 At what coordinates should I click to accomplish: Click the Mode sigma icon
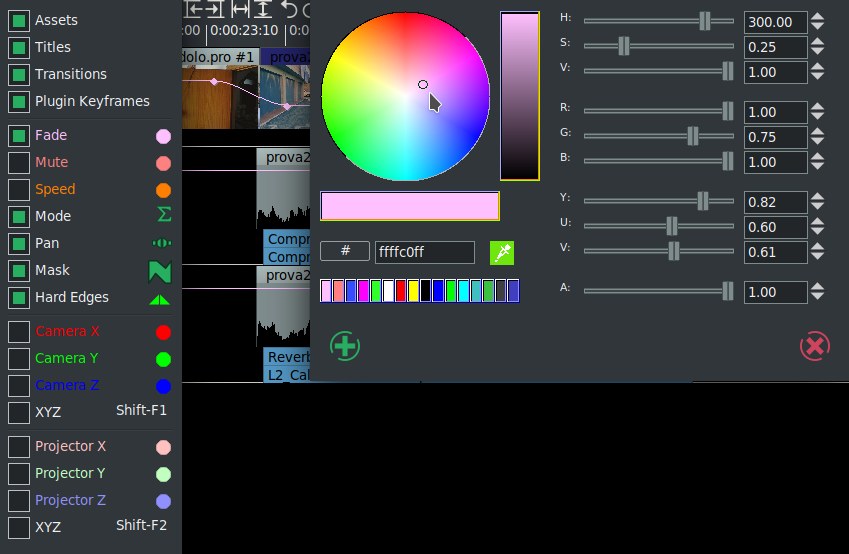click(163, 216)
